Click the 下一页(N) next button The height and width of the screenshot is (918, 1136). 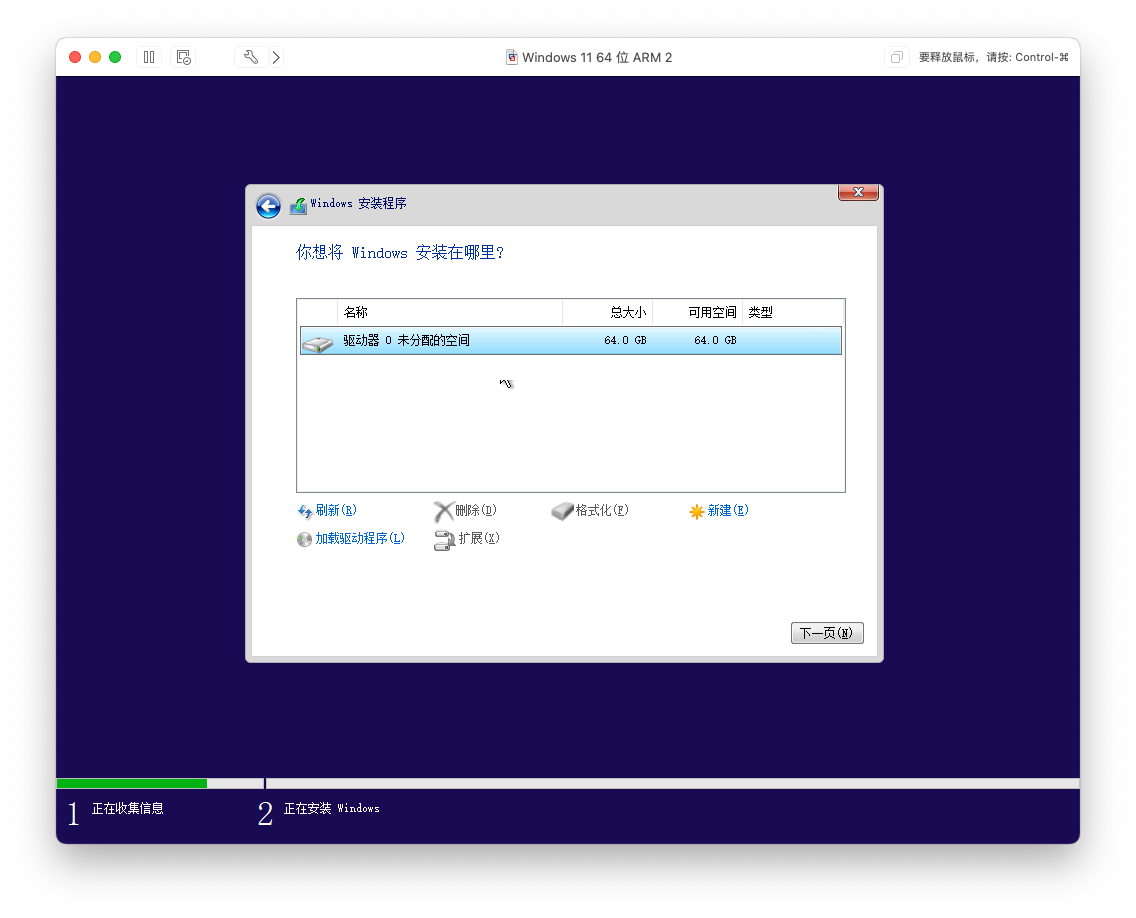point(827,633)
